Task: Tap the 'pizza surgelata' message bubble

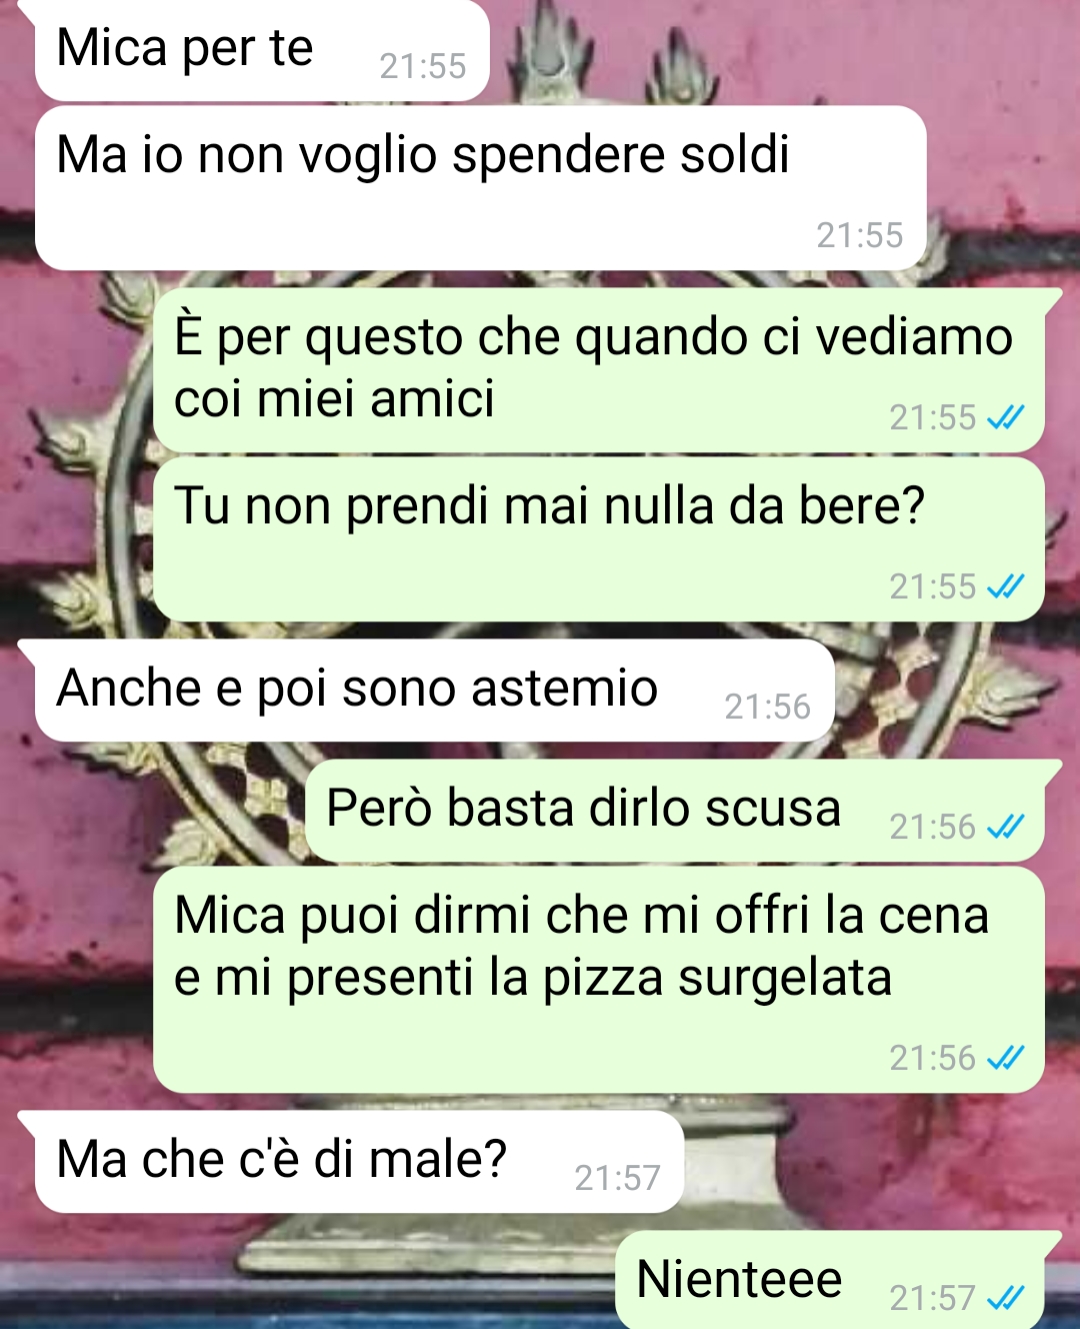Action: pyautogui.click(x=598, y=980)
